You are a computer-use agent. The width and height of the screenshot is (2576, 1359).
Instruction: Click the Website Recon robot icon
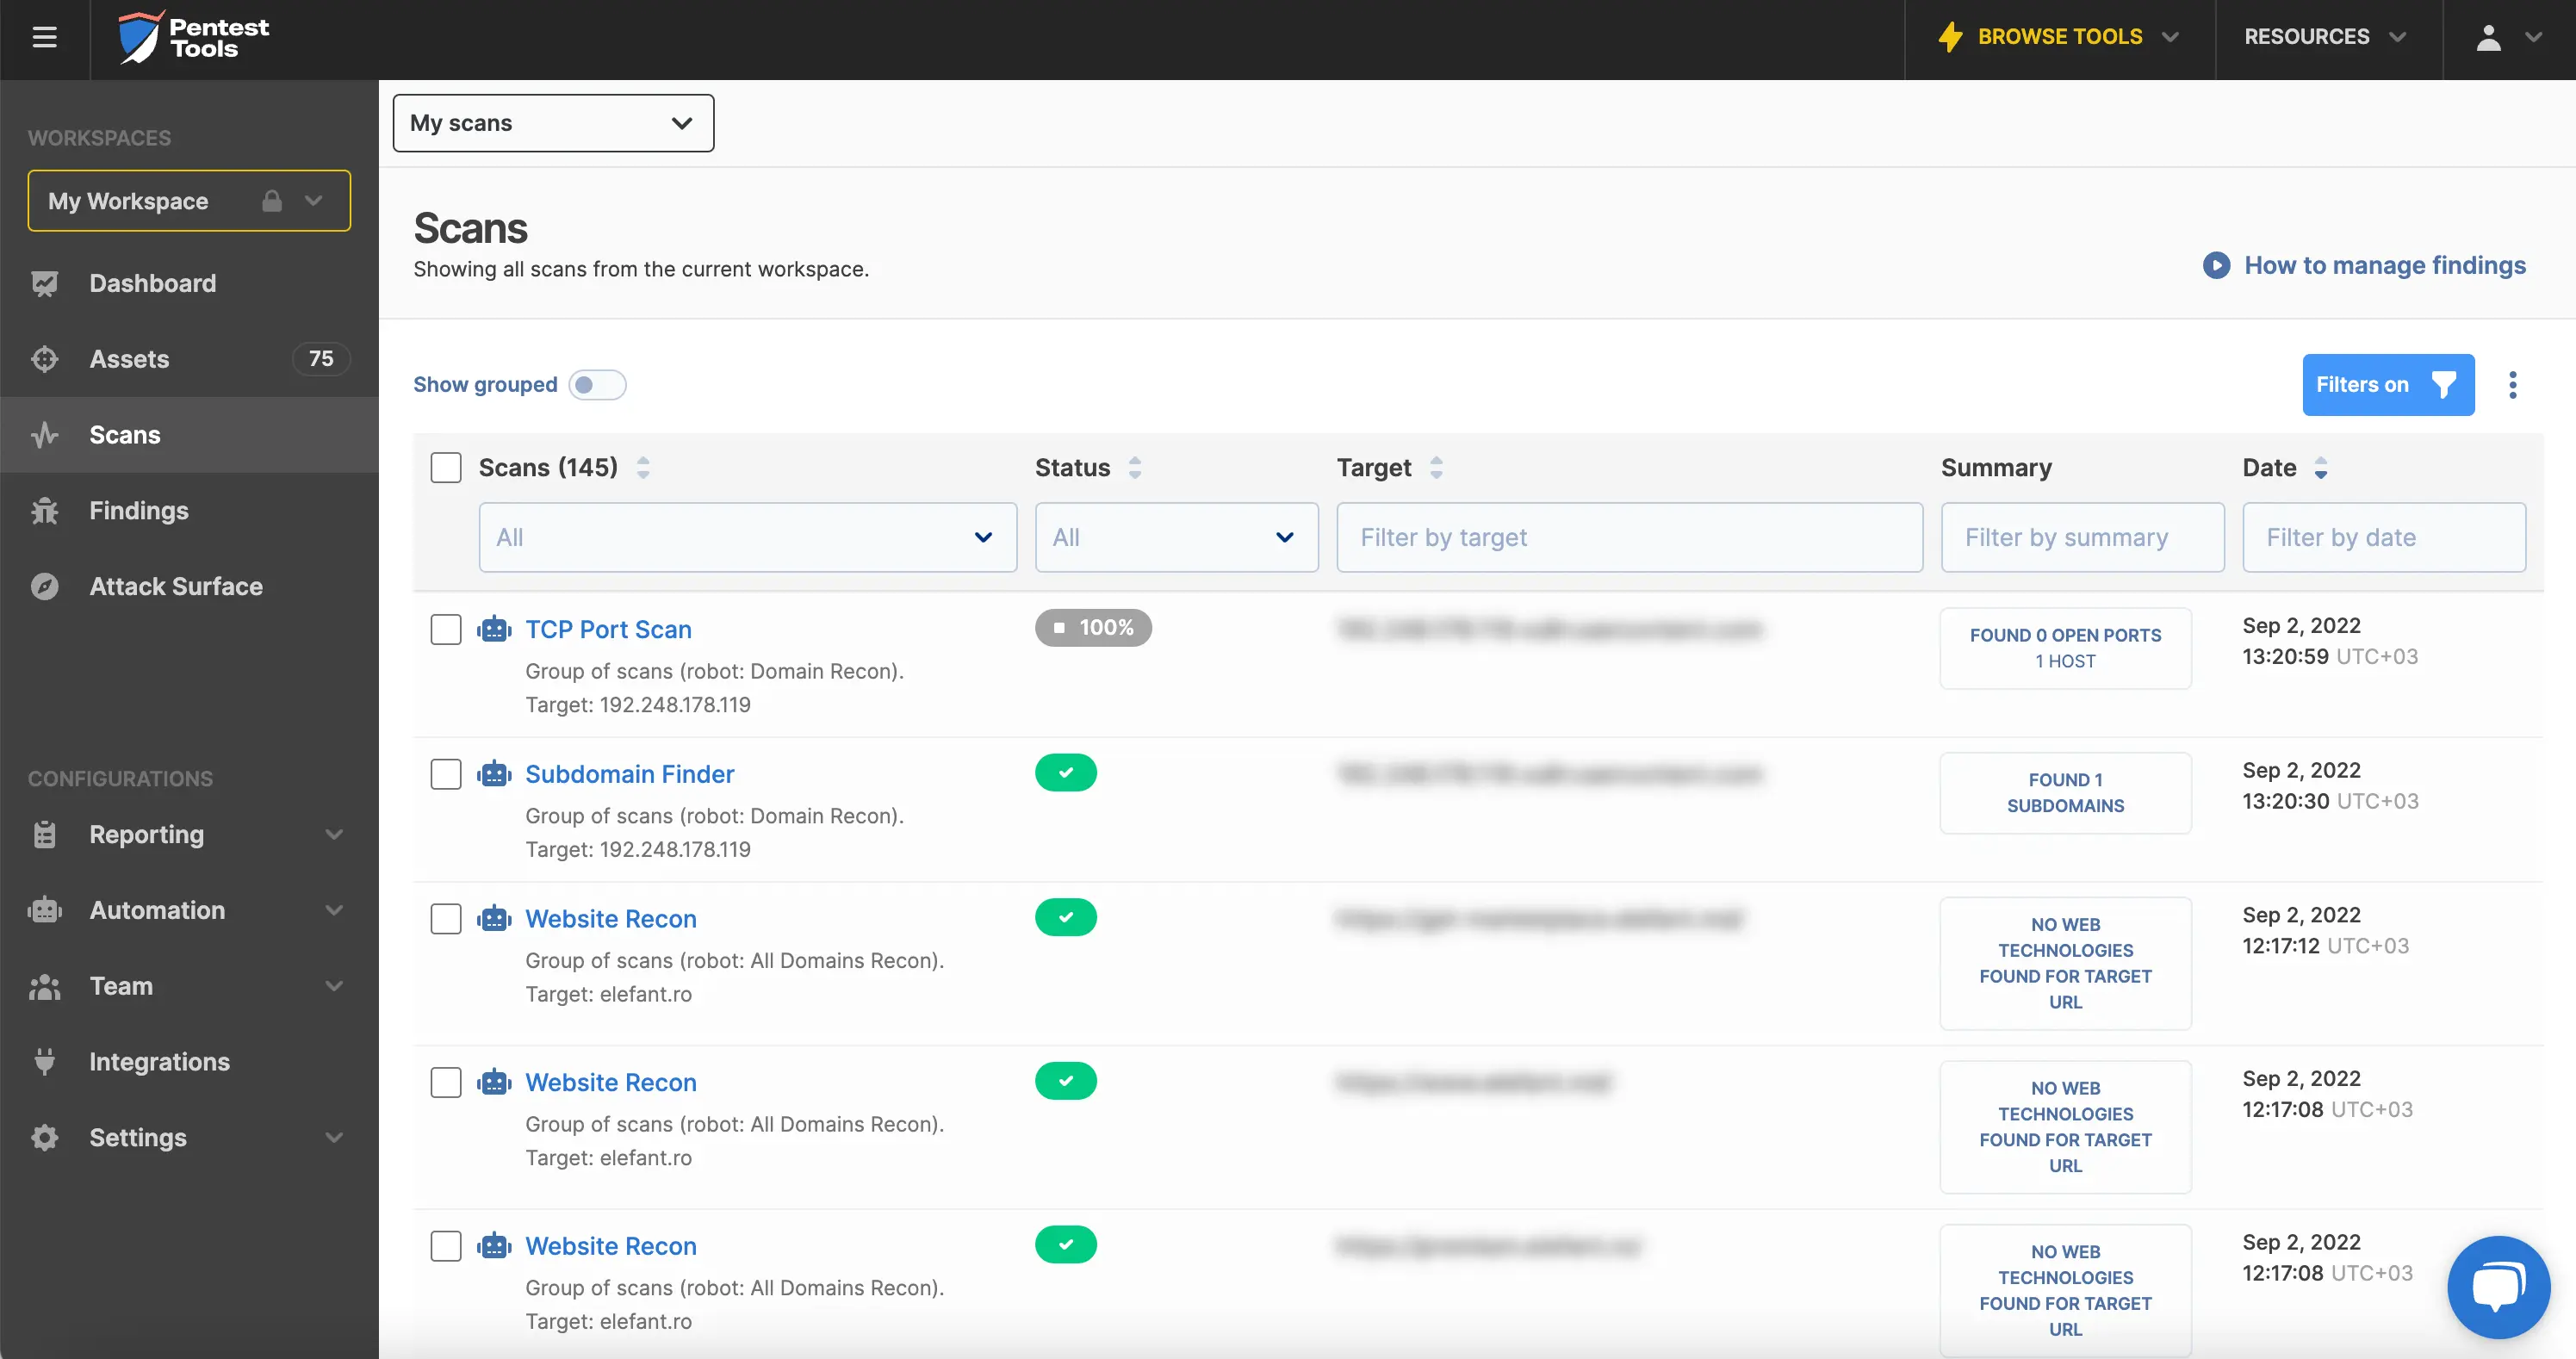496,918
